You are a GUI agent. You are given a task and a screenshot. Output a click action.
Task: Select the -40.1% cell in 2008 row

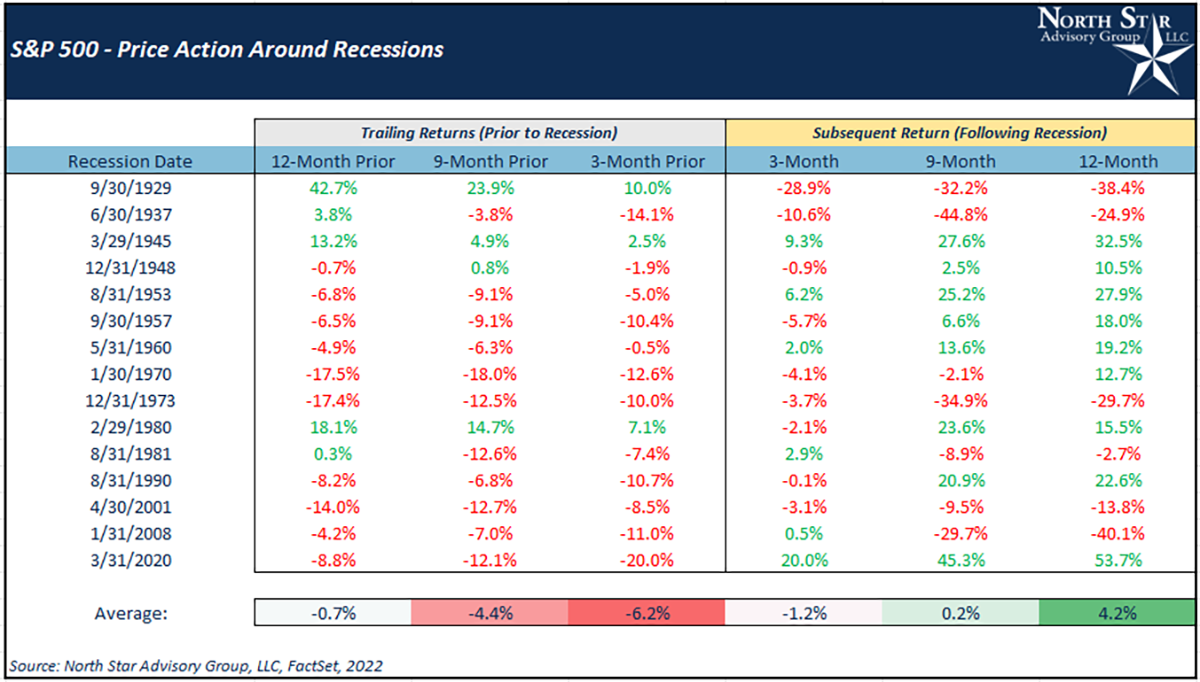point(1118,534)
